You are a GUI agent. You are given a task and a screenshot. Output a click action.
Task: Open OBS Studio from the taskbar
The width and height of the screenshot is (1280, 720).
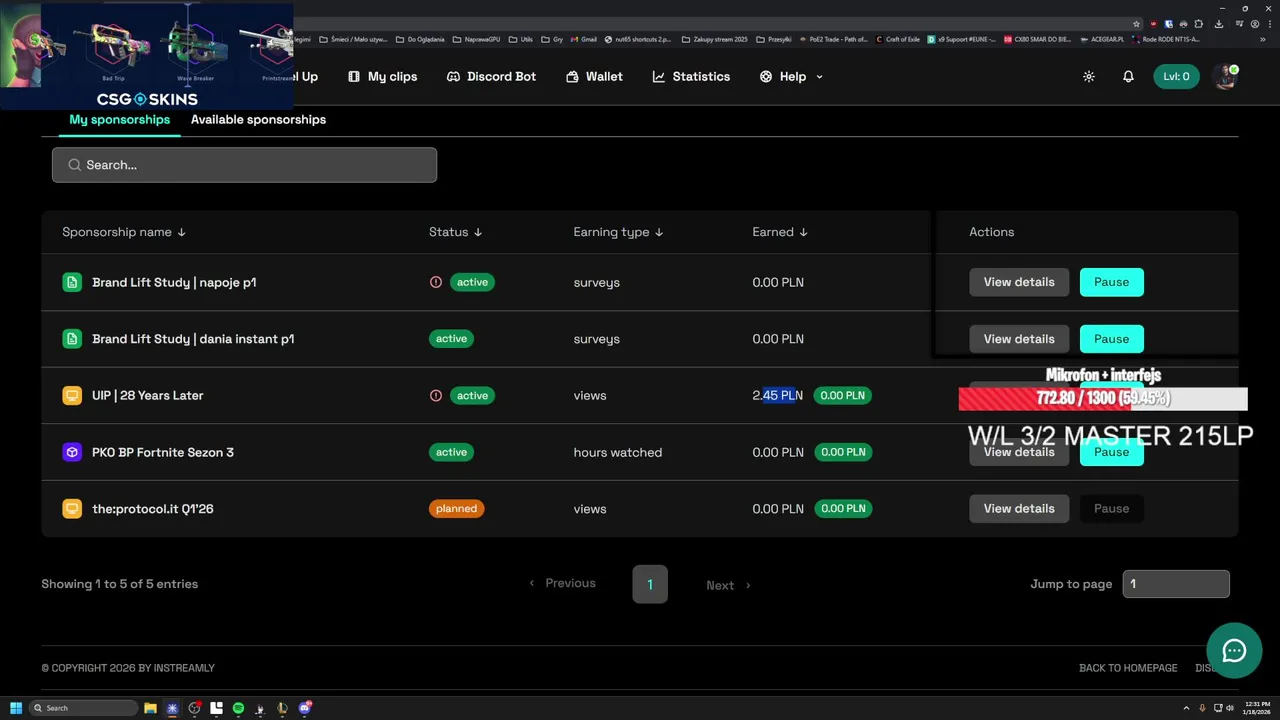pyautogui.click(x=194, y=708)
